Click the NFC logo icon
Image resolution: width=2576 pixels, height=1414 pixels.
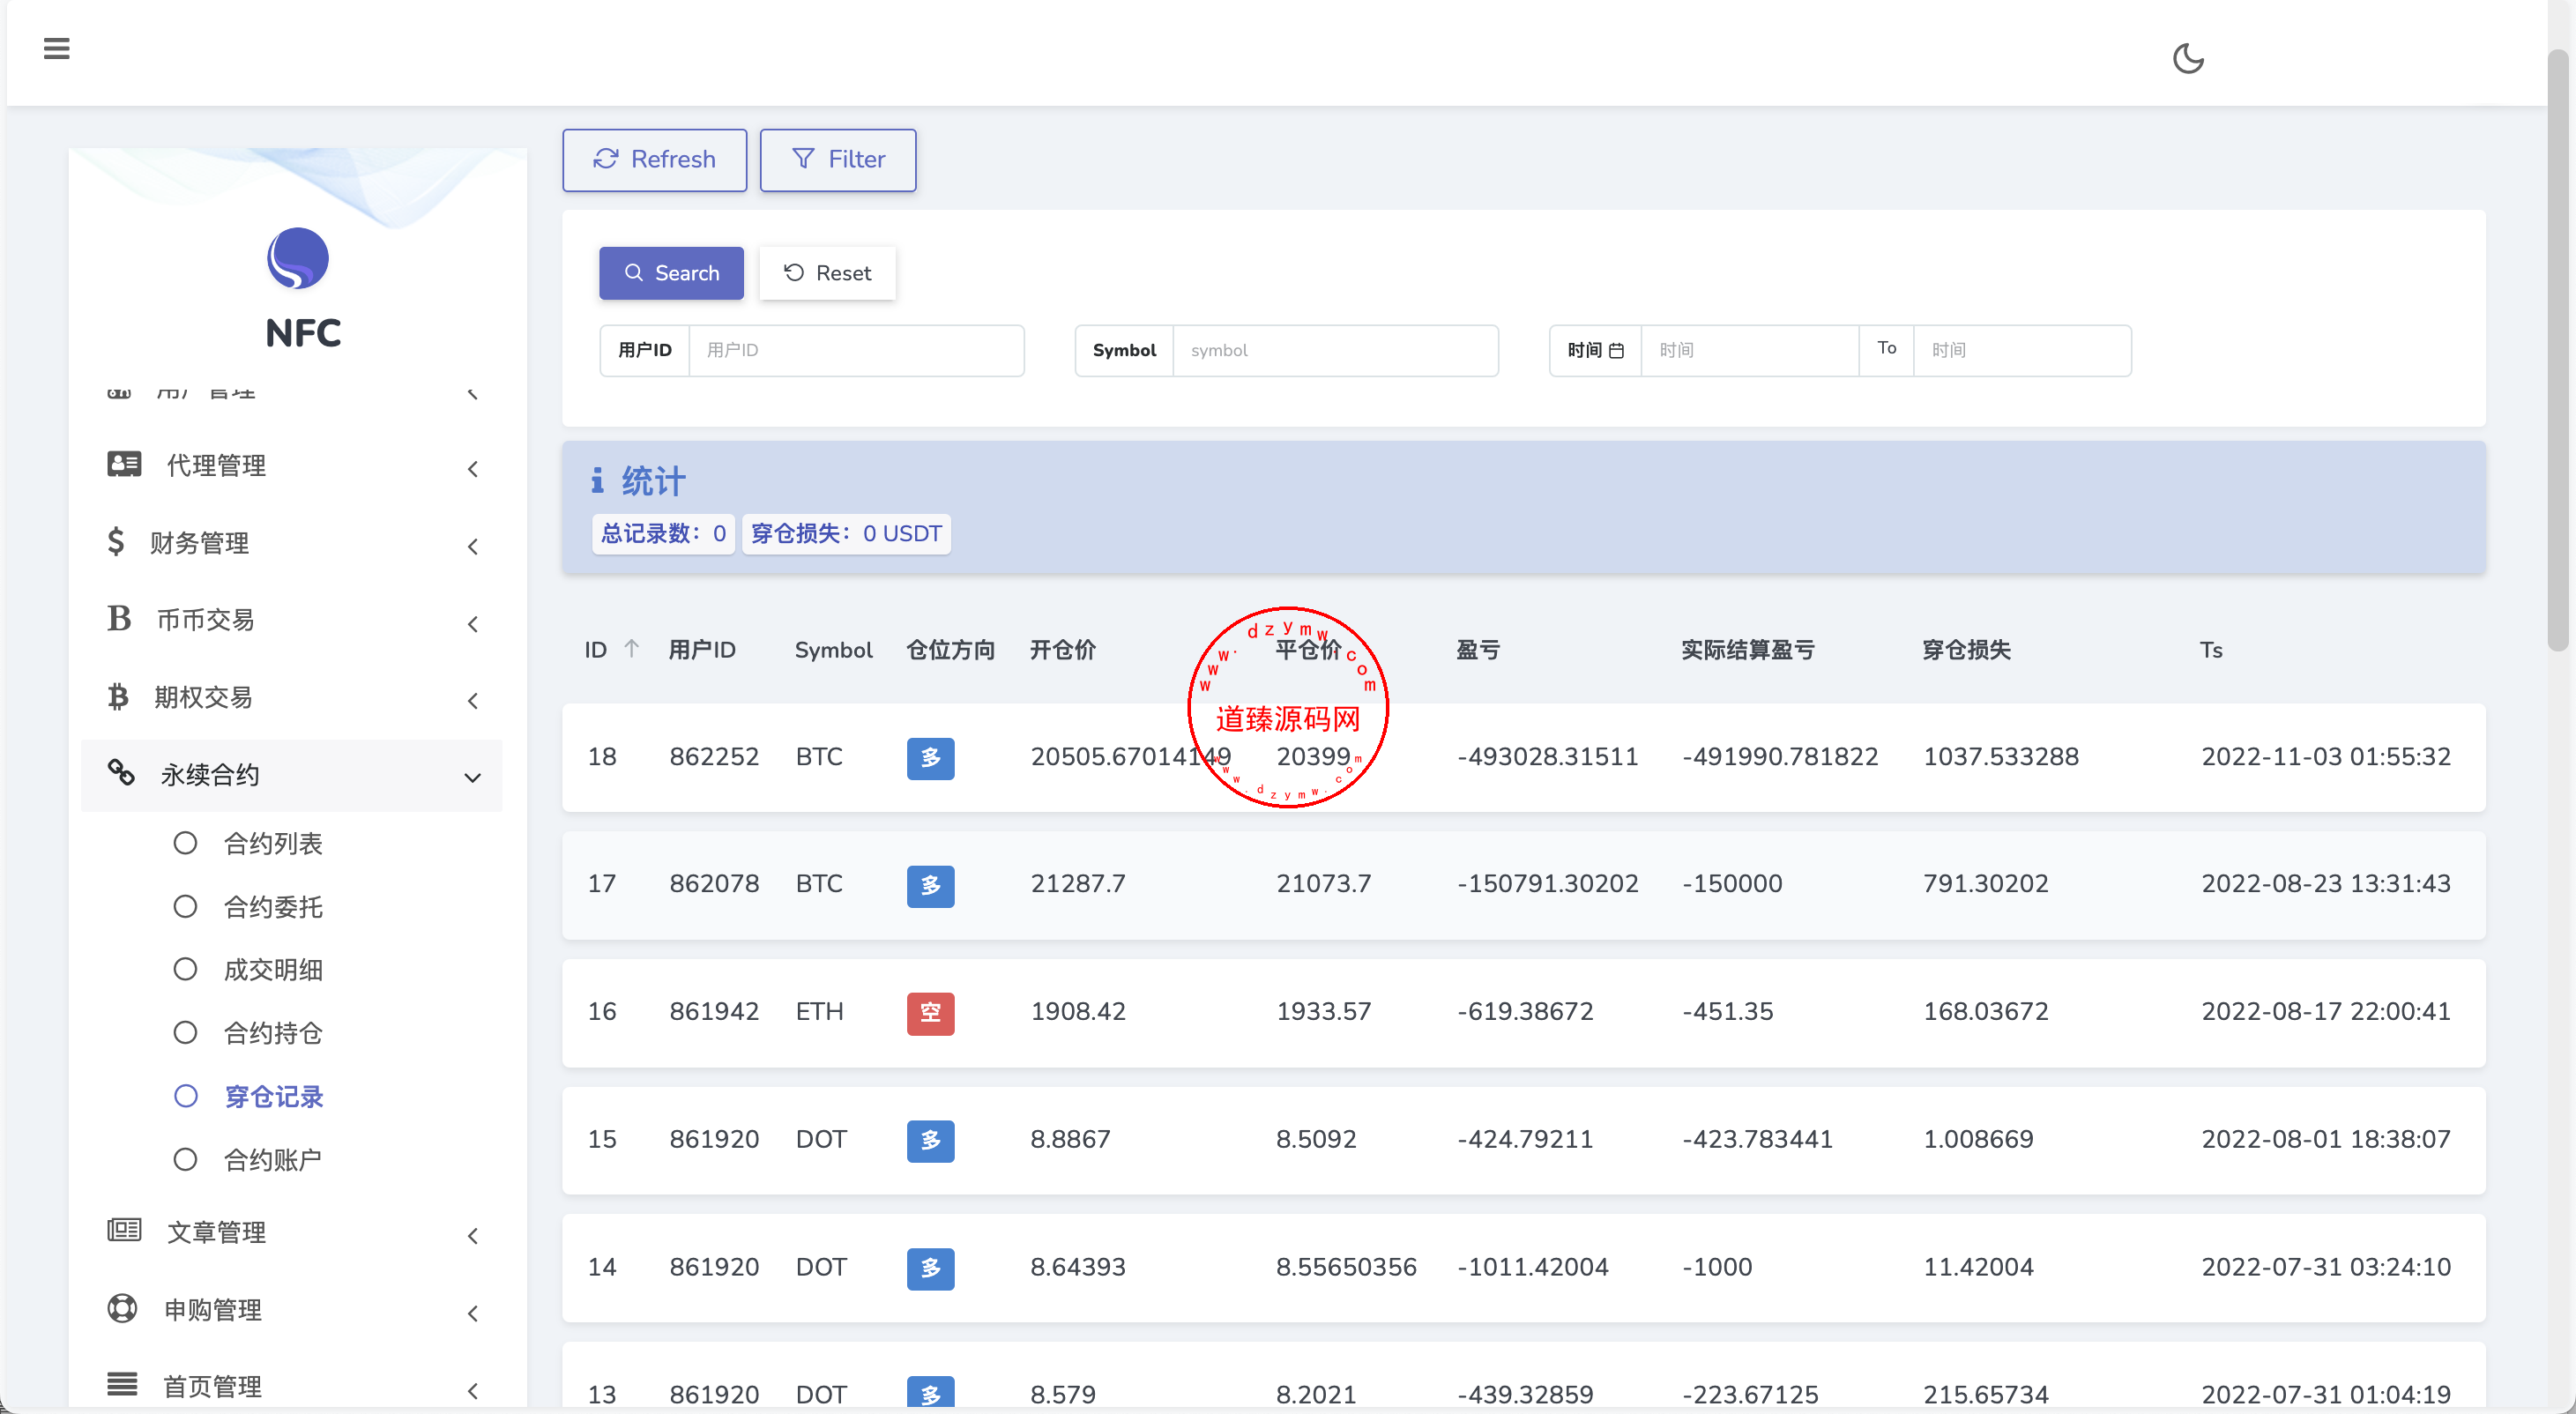click(x=298, y=258)
